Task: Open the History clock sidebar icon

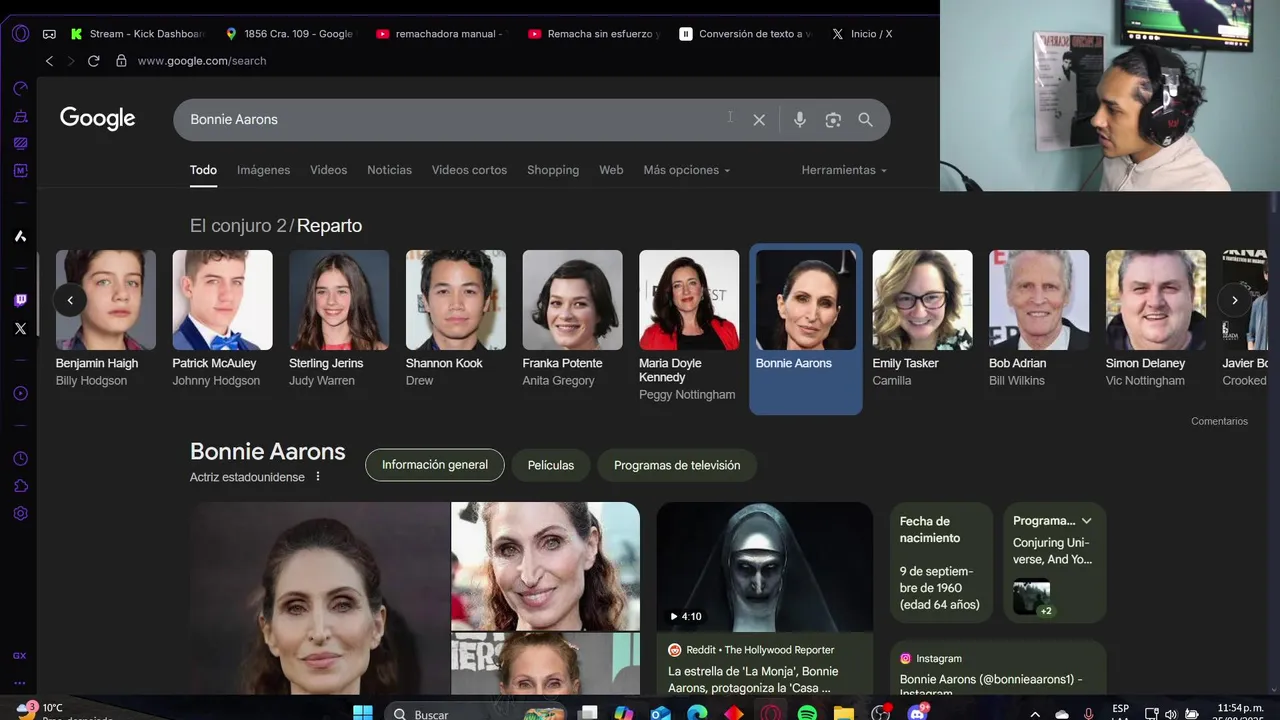Action: [x=20, y=459]
